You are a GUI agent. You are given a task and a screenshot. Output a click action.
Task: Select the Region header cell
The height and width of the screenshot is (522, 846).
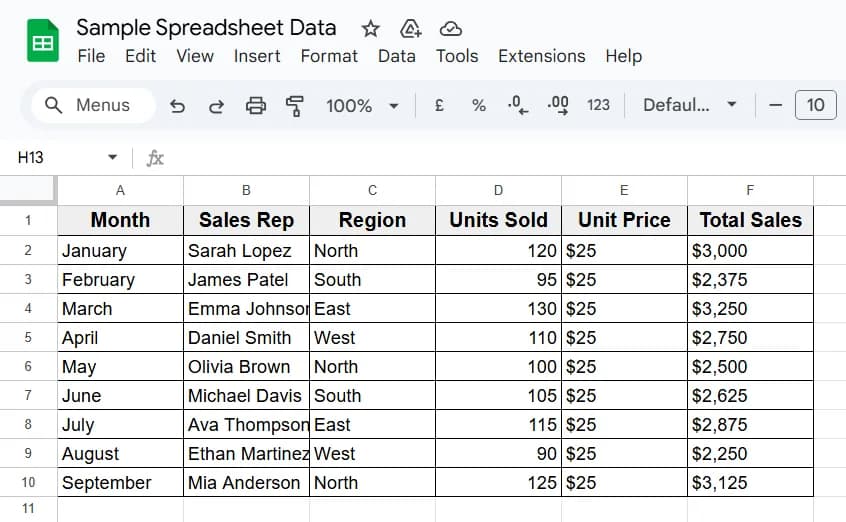(372, 220)
